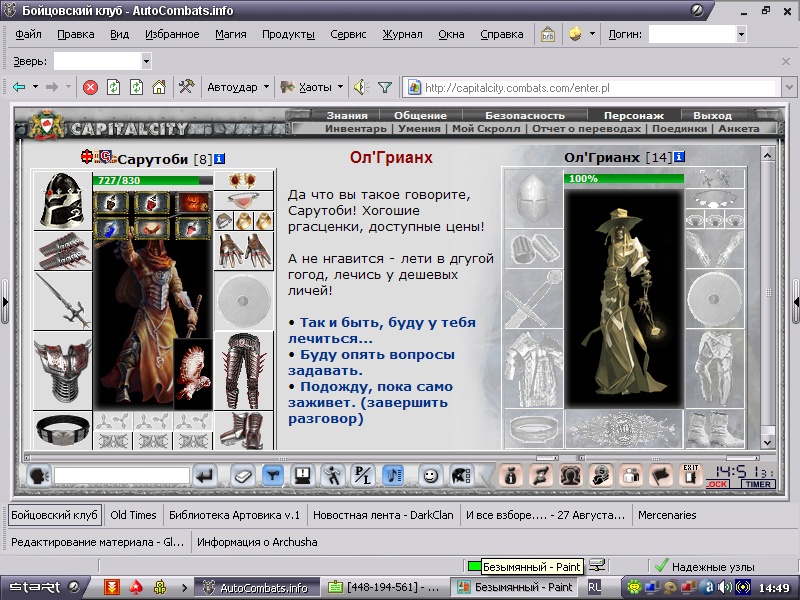Viewport: 800px width, 600px height.
Task: Click the red stop loading icon
Action: coord(90,88)
